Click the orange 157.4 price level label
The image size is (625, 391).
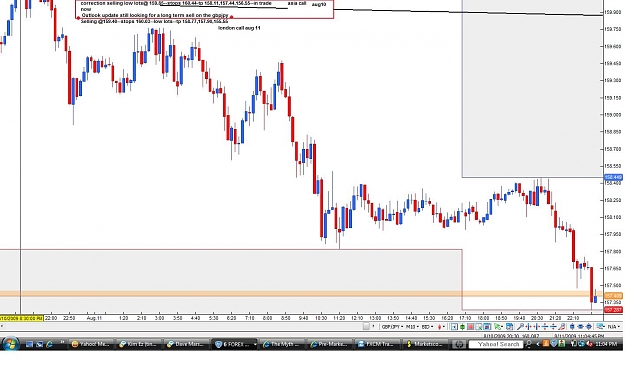pyautogui.click(x=613, y=296)
